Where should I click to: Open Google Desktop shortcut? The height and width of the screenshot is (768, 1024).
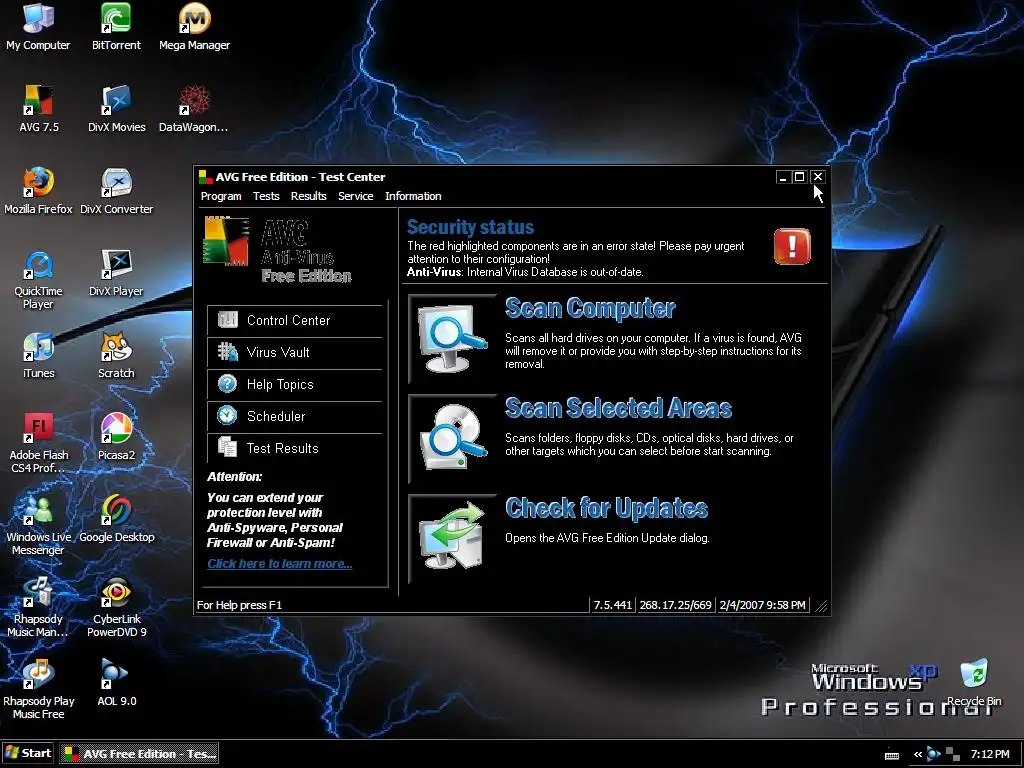tap(117, 519)
